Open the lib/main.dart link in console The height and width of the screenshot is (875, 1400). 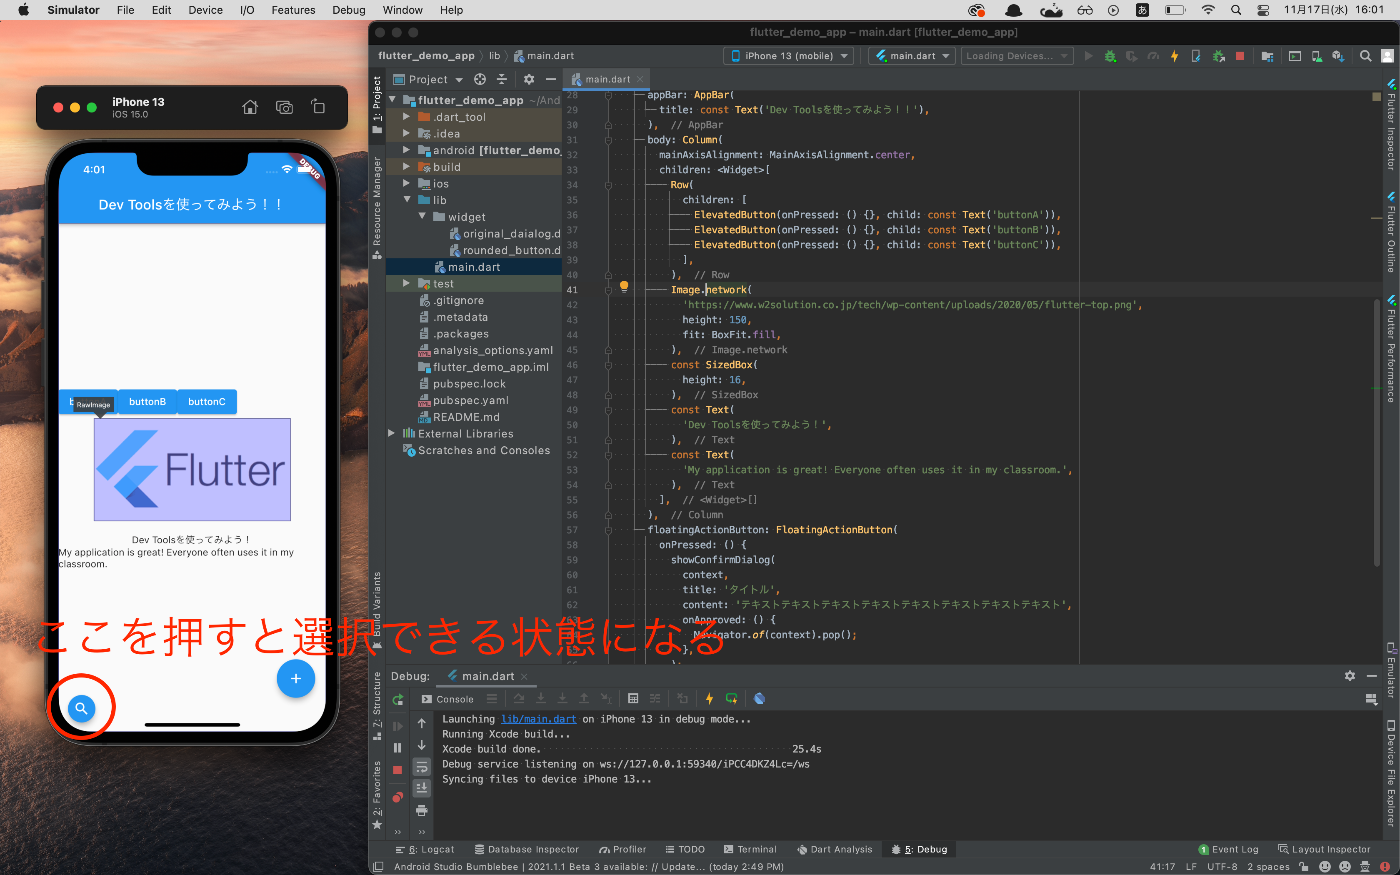[539, 719]
